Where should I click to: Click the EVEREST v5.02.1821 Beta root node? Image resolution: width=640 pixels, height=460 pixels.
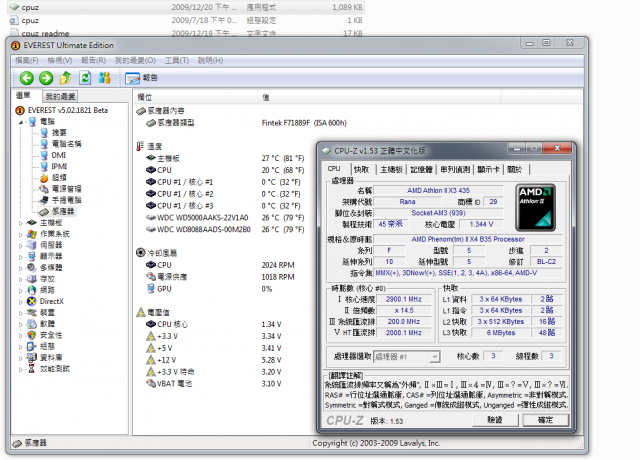click(x=62, y=110)
